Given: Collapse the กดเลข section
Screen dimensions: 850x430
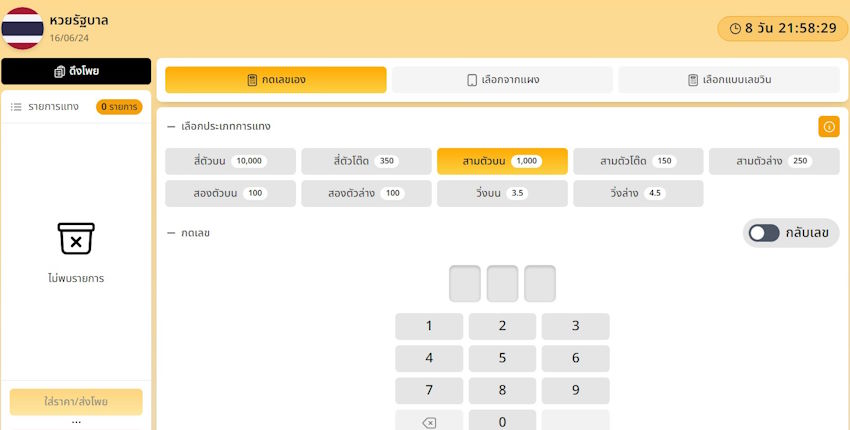Looking at the screenshot, I should (171, 233).
